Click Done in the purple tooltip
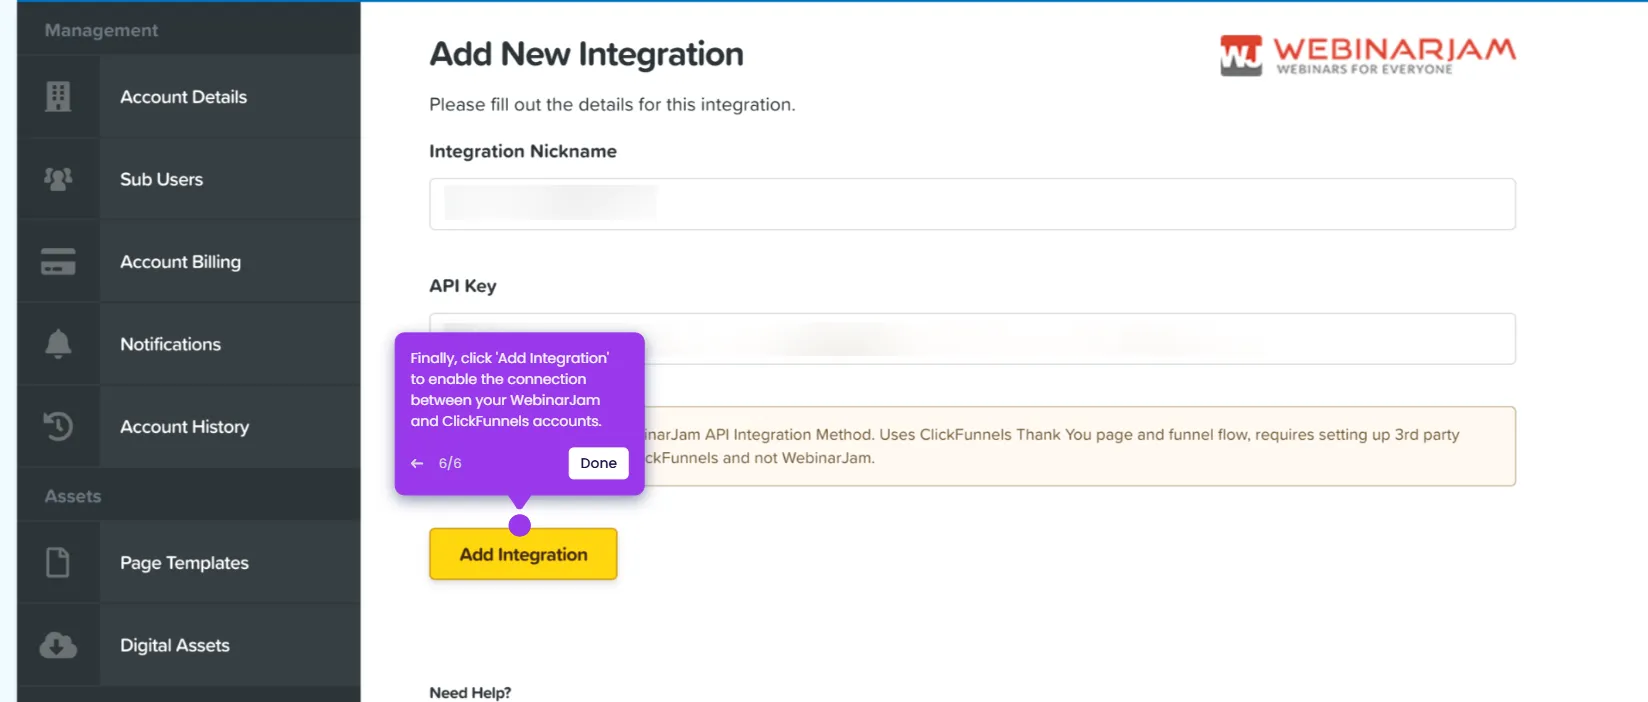1648x702 pixels. pyautogui.click(x=598, y=463)
